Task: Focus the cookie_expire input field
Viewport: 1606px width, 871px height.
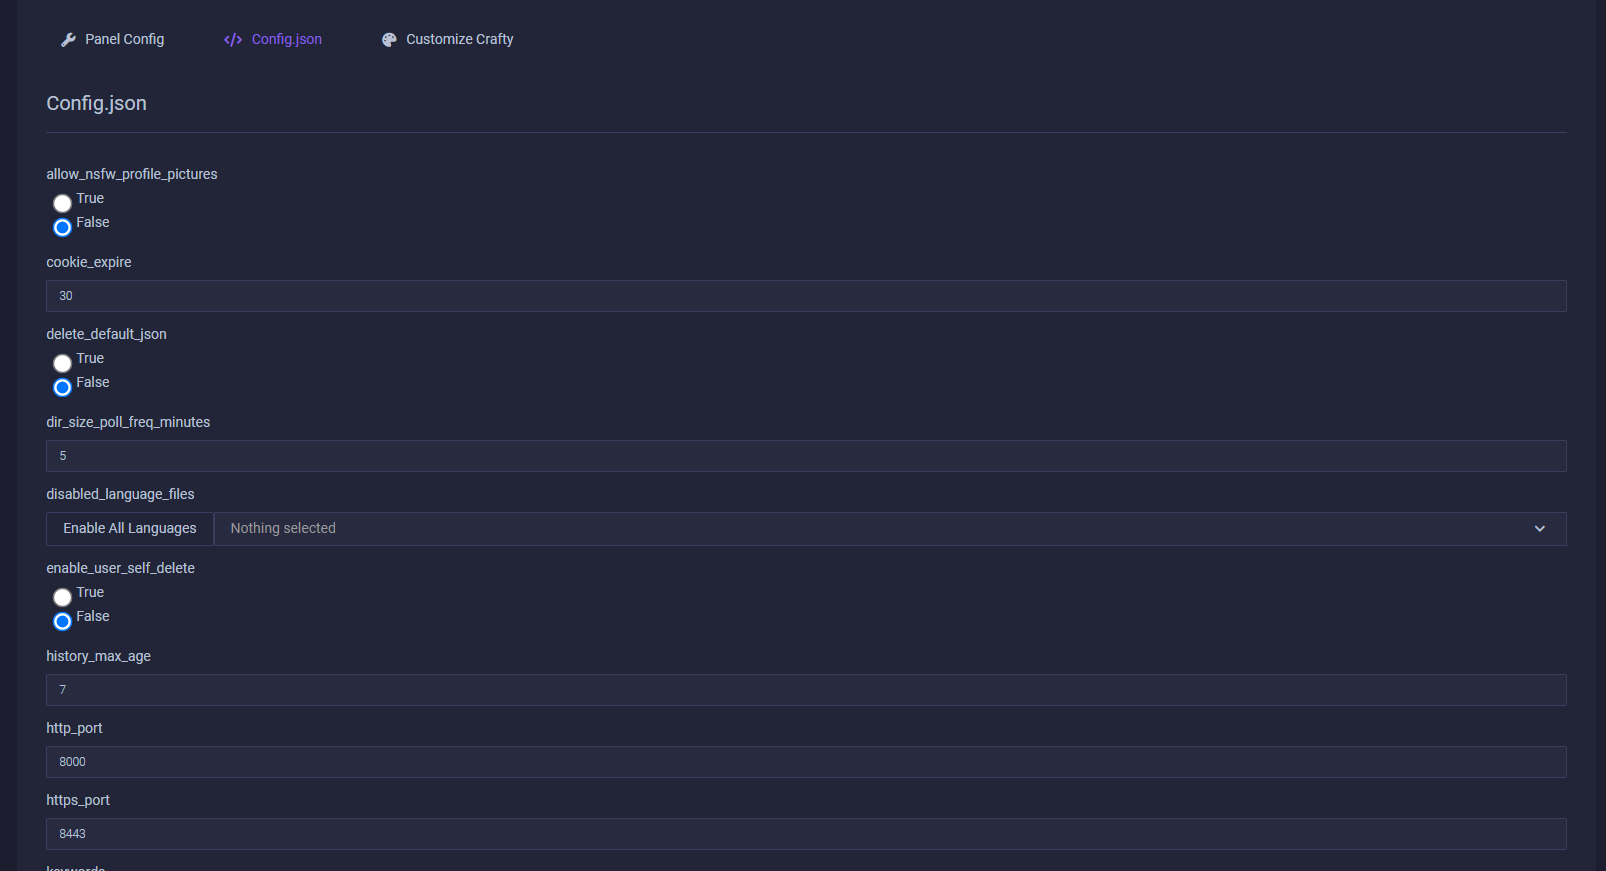Action: point(806,296)
